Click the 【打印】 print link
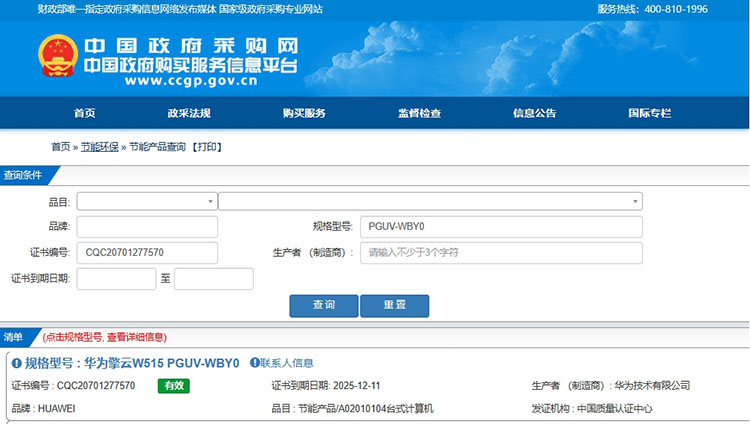Screen dimensions: 750x424 pos(205,147)
